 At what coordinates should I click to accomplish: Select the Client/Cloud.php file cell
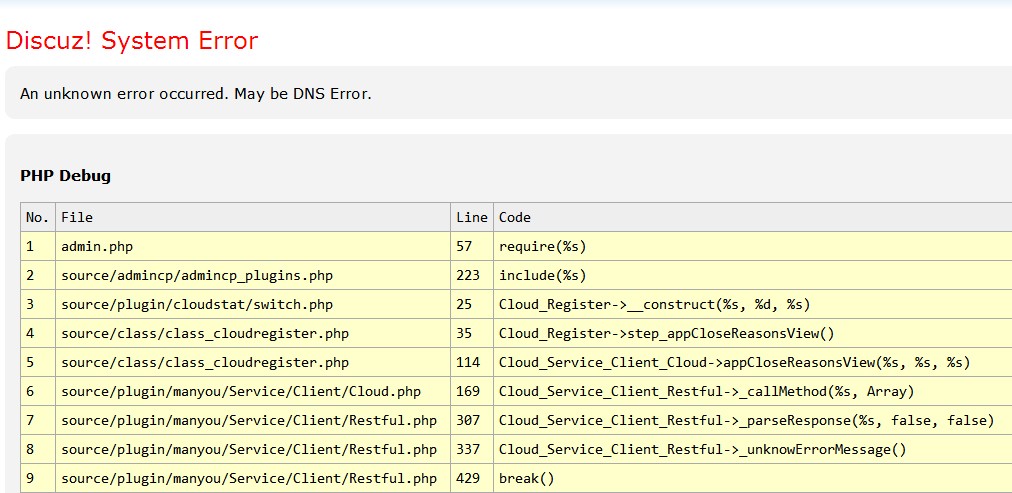[241, 391]
